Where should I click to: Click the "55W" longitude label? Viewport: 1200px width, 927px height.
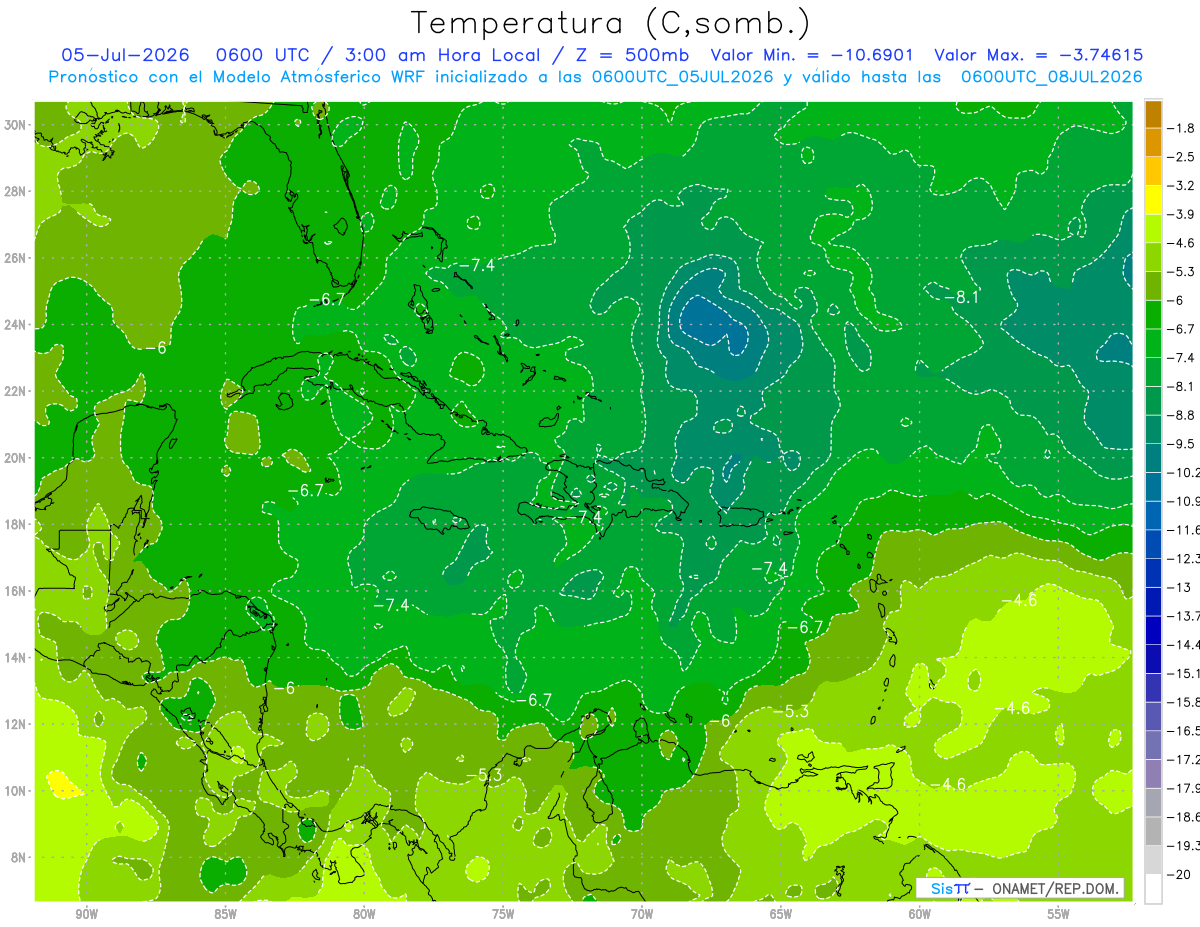(x=1059, y=915)
